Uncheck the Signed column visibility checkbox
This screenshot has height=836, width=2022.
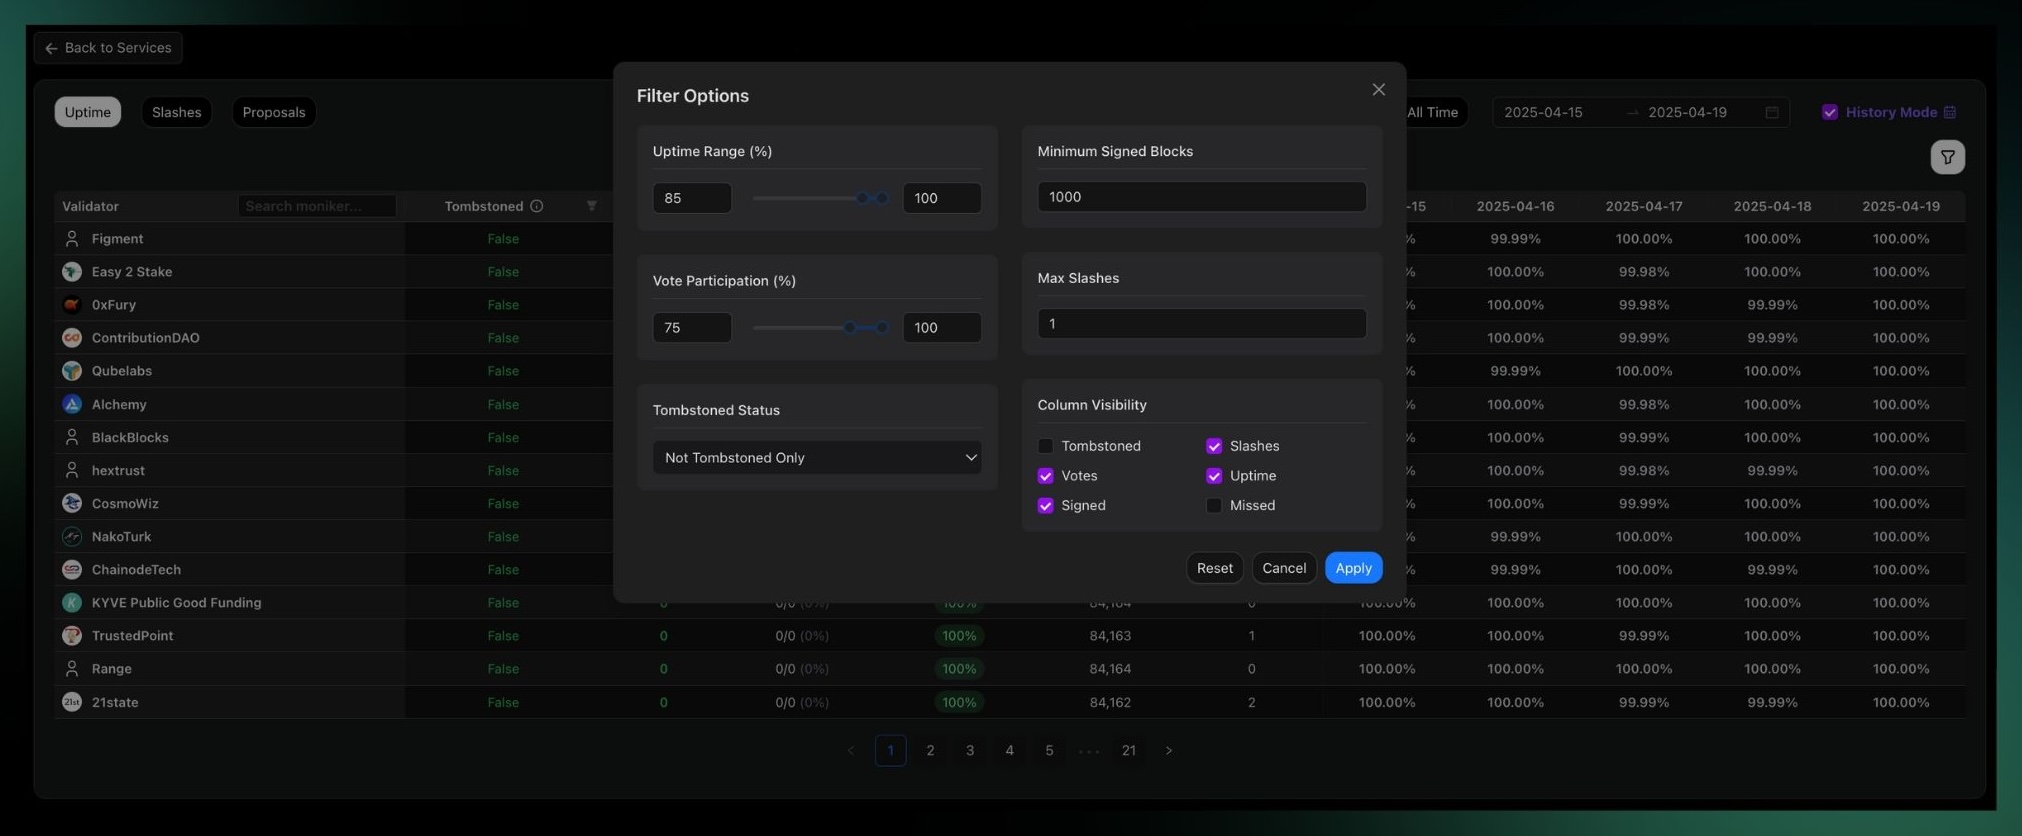(x=1045, y=506)
